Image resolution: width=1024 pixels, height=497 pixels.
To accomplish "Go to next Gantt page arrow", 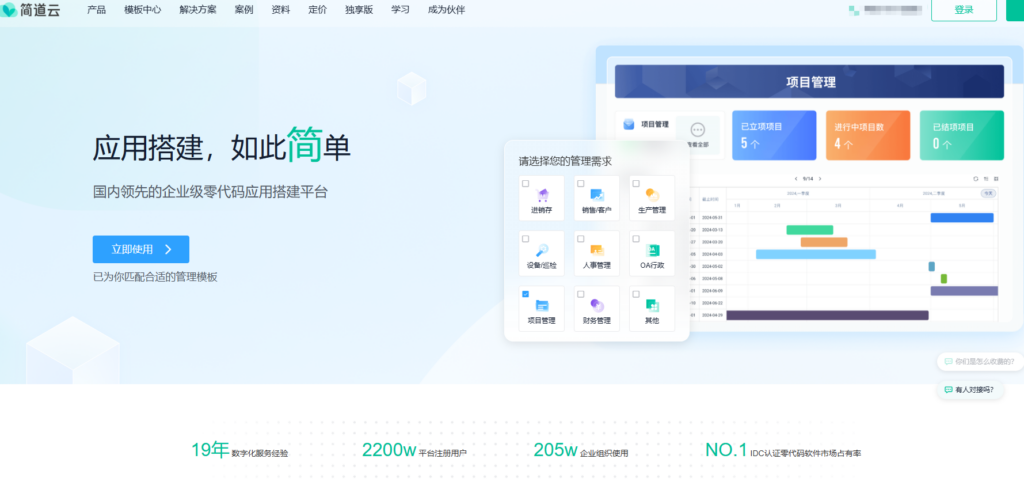I will [820, 178].
